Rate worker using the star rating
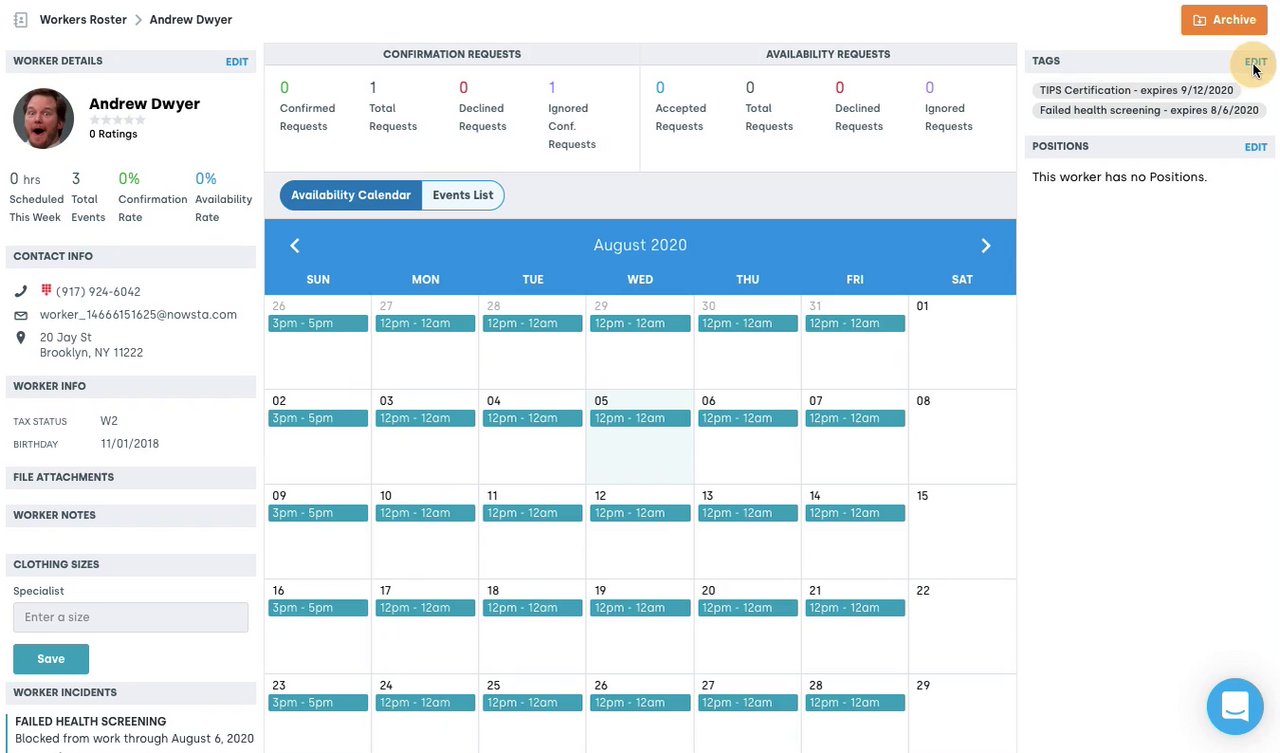 pos(118,120)
